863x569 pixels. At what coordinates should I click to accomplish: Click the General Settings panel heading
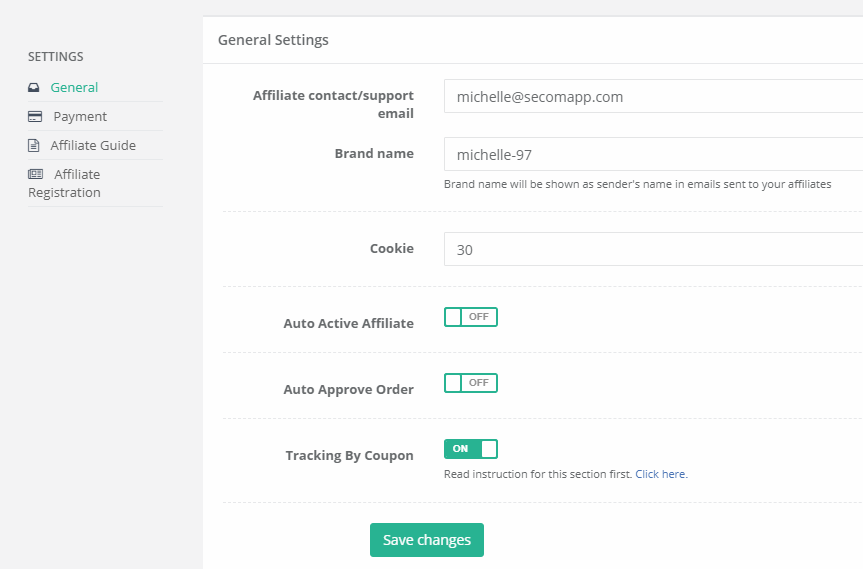tap(273, 40)
